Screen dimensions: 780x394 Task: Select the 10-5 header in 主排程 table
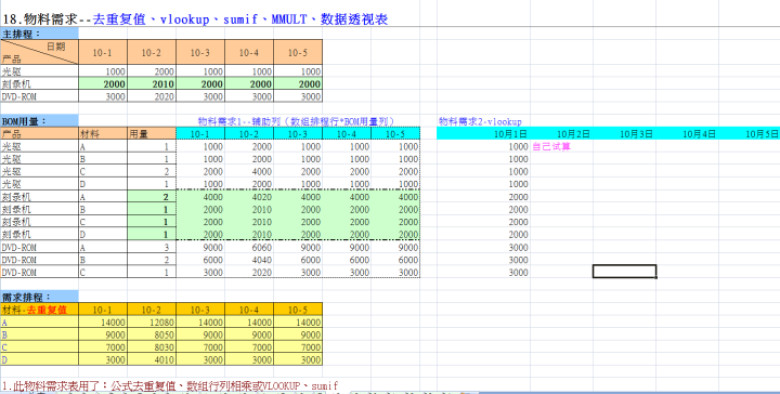[297, 52]
